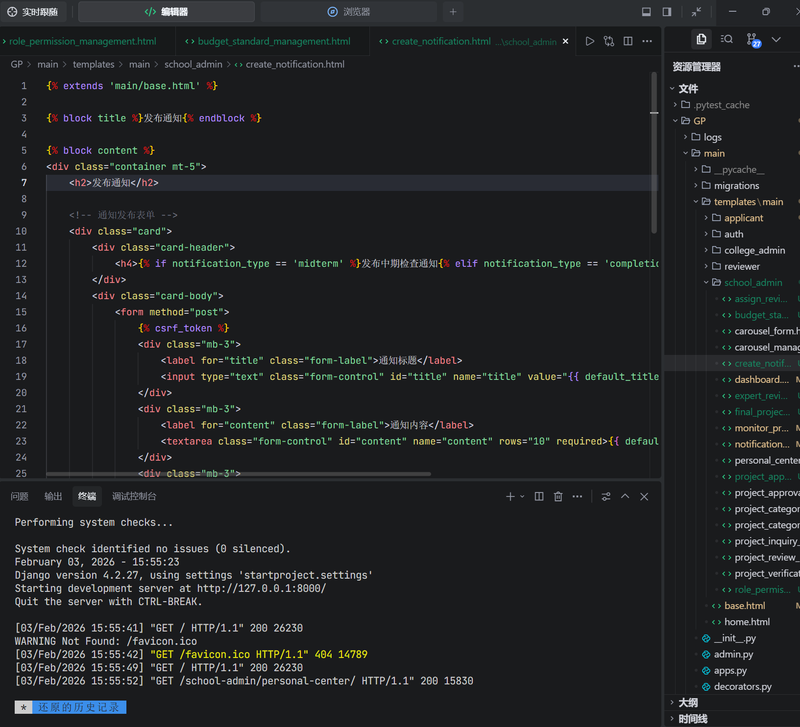The height and width of the screenshot is (727, 800).
Task: Open the search panel icon in sidebar
Action: [727, 39]
